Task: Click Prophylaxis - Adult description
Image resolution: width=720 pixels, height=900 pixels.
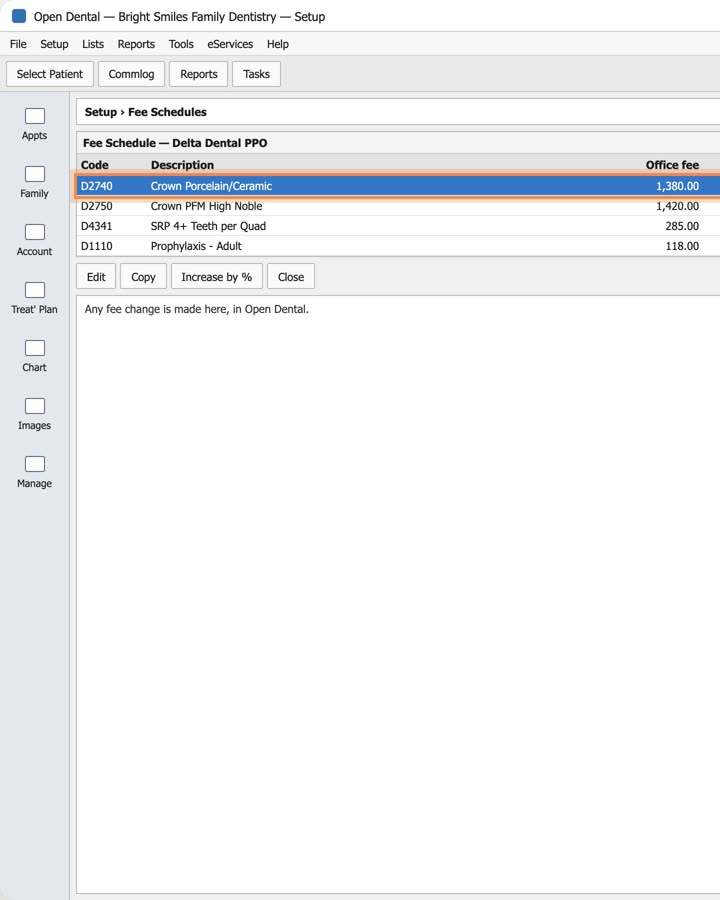Action: [x=196, y=246]
